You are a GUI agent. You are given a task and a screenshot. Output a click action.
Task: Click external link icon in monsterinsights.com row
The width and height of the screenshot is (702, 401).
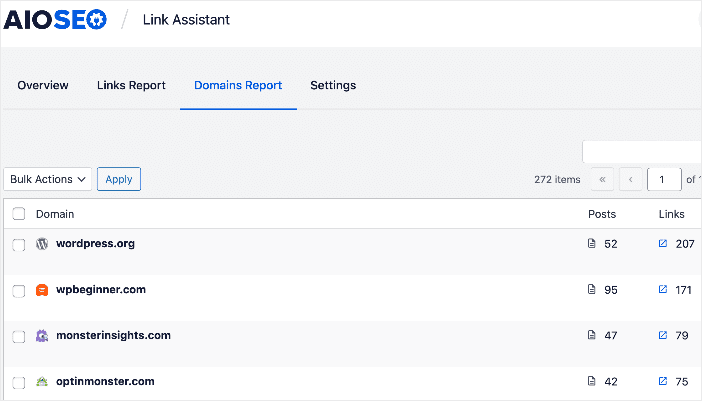pyautogui.click(x=663, y=335)
